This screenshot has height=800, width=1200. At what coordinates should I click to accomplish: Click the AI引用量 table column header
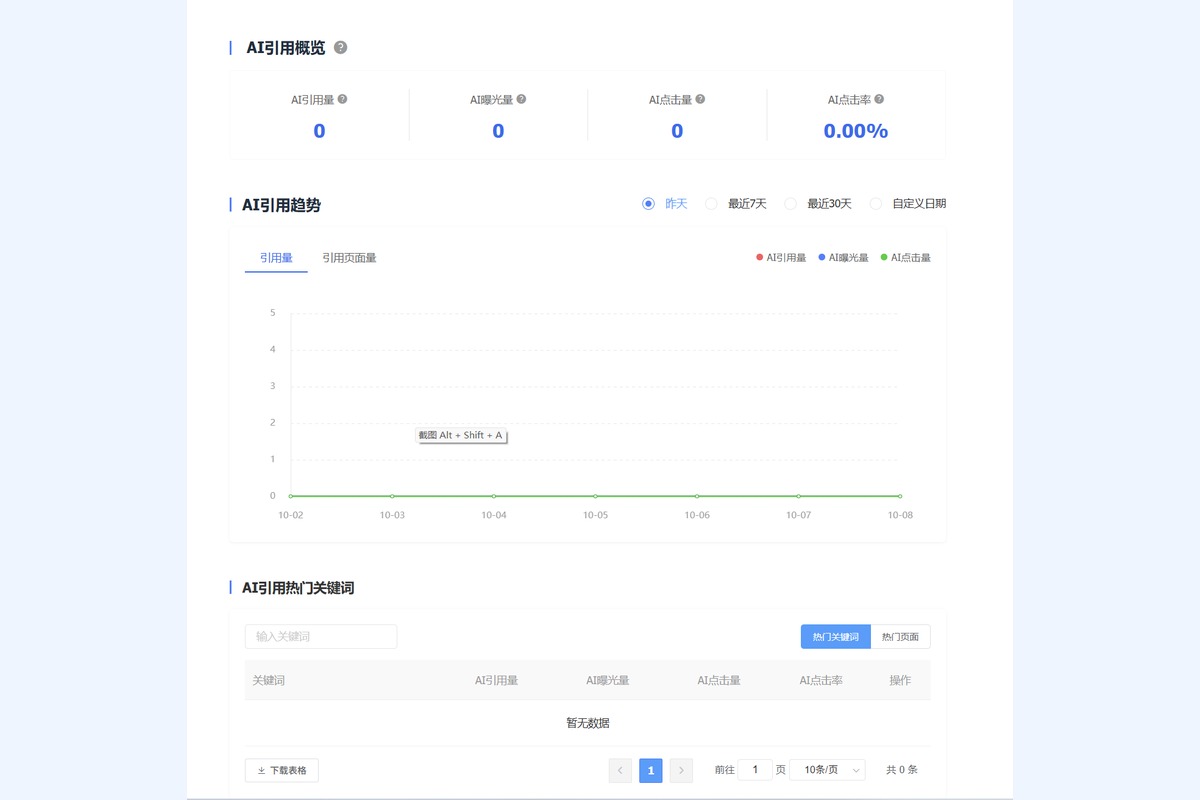click(x=496, y=680)
